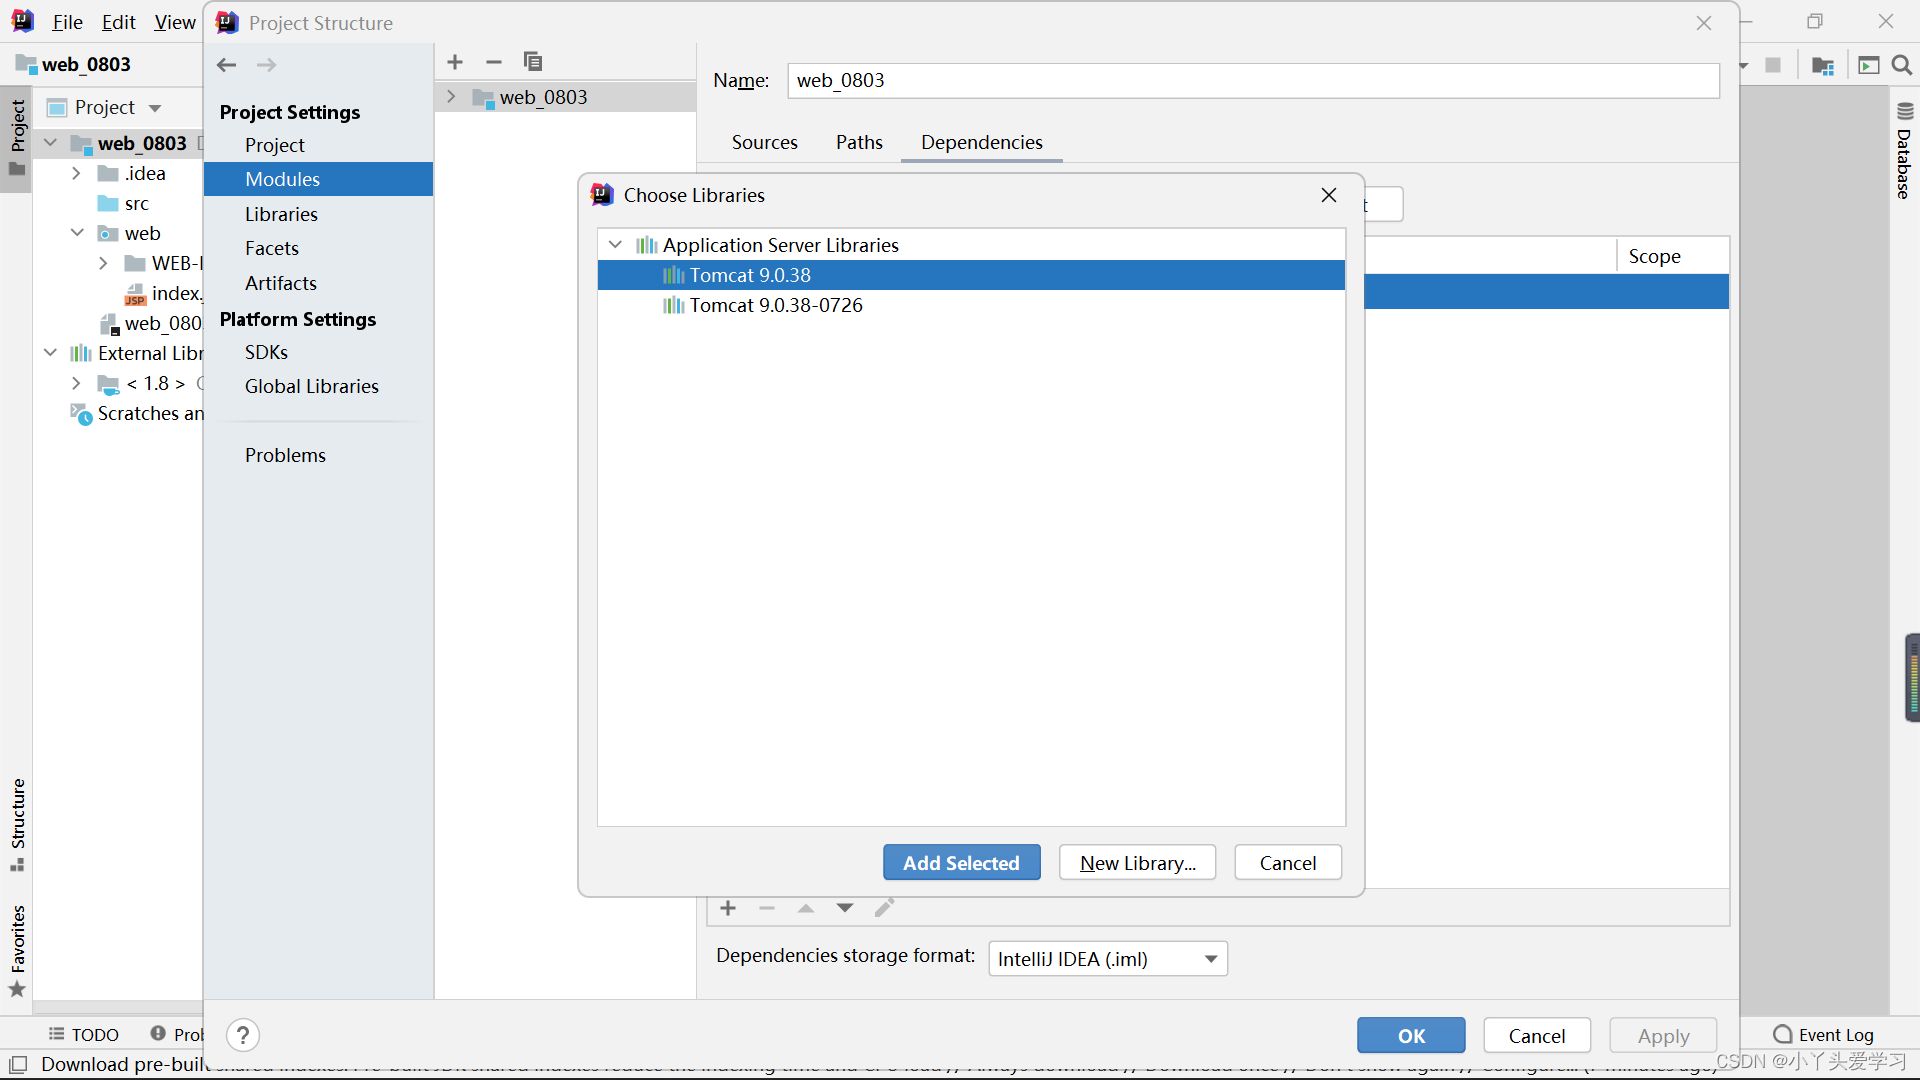1920x1080 pixels.
Task: Click the back arrow in Project Structure
Action: point(227,65)
